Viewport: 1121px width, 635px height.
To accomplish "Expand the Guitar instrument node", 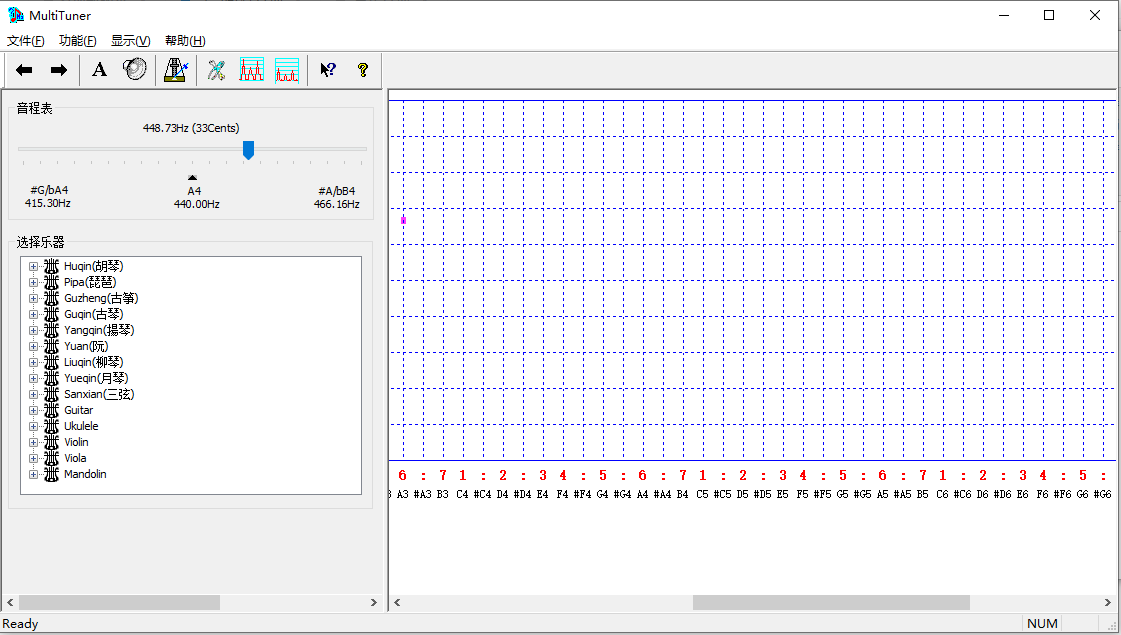I will (x=33, y=410).
